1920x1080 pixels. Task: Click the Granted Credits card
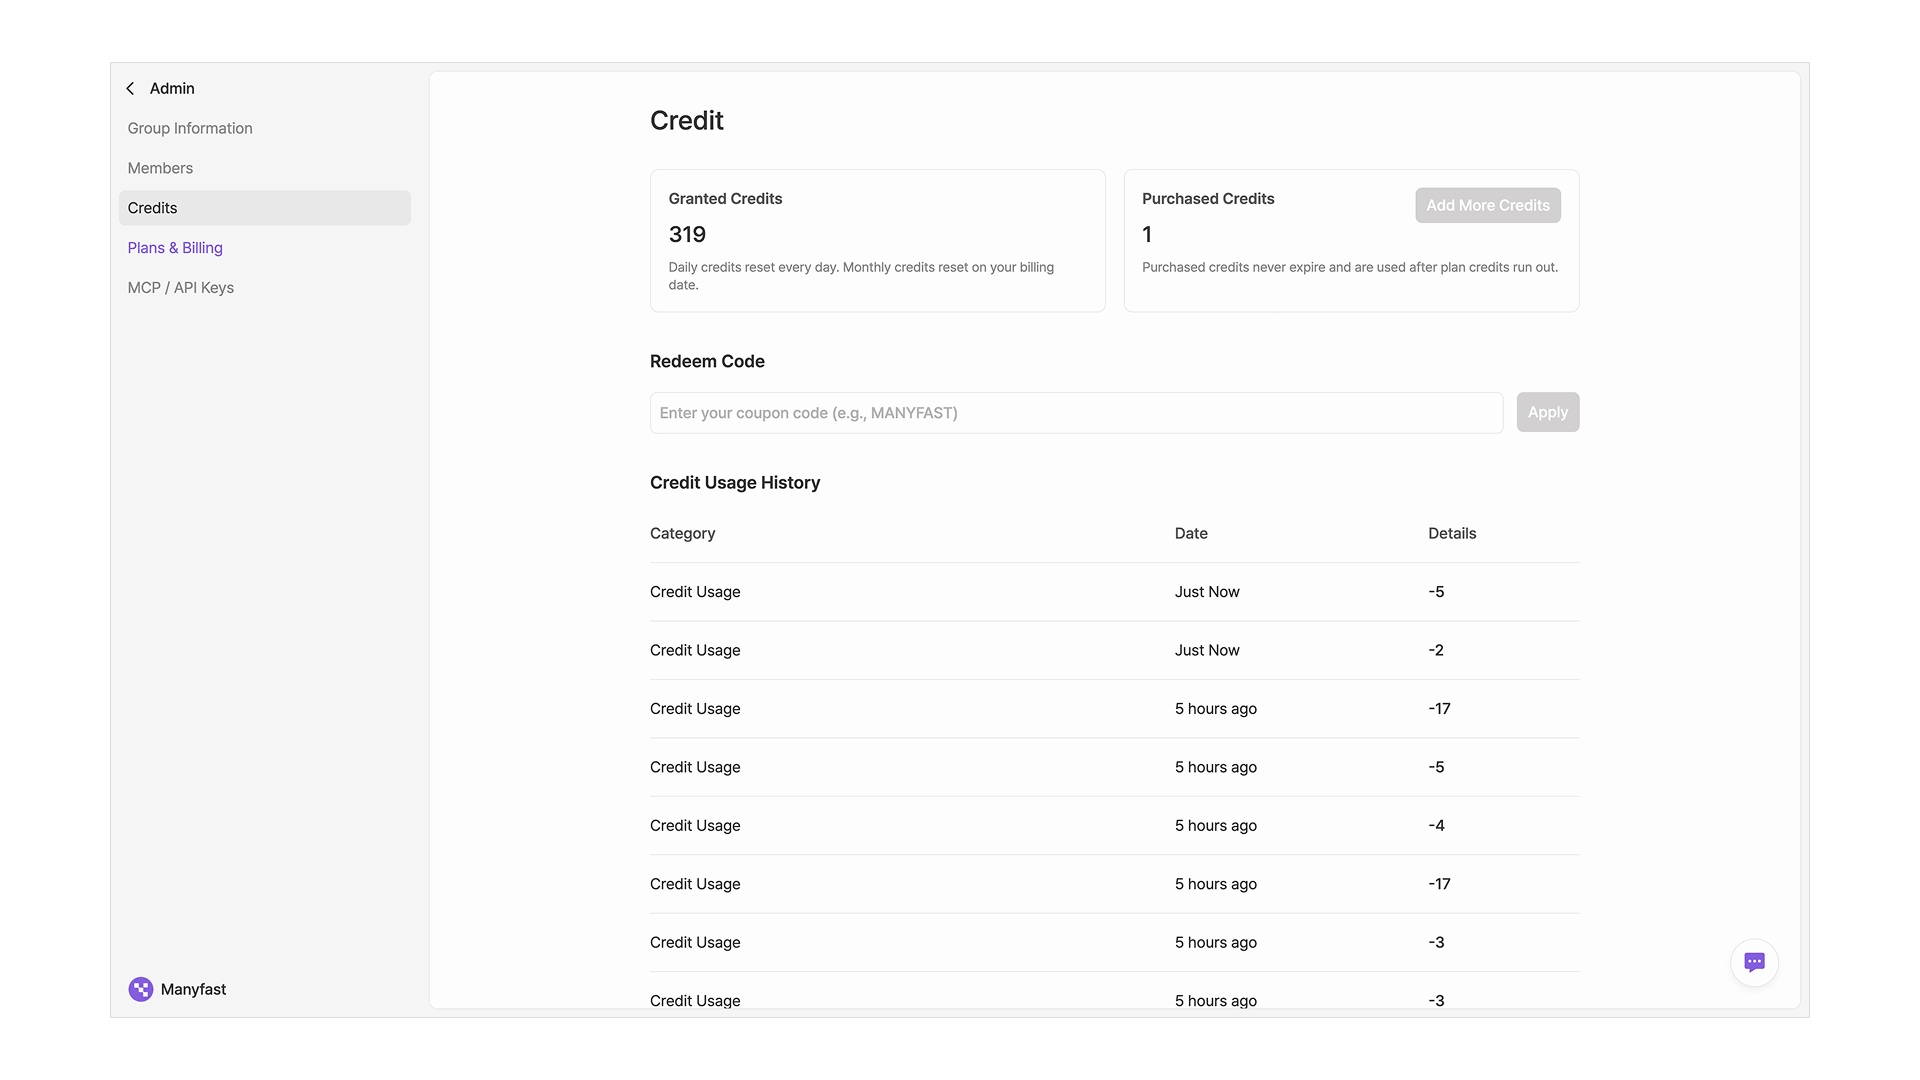(x=877, y=240)
